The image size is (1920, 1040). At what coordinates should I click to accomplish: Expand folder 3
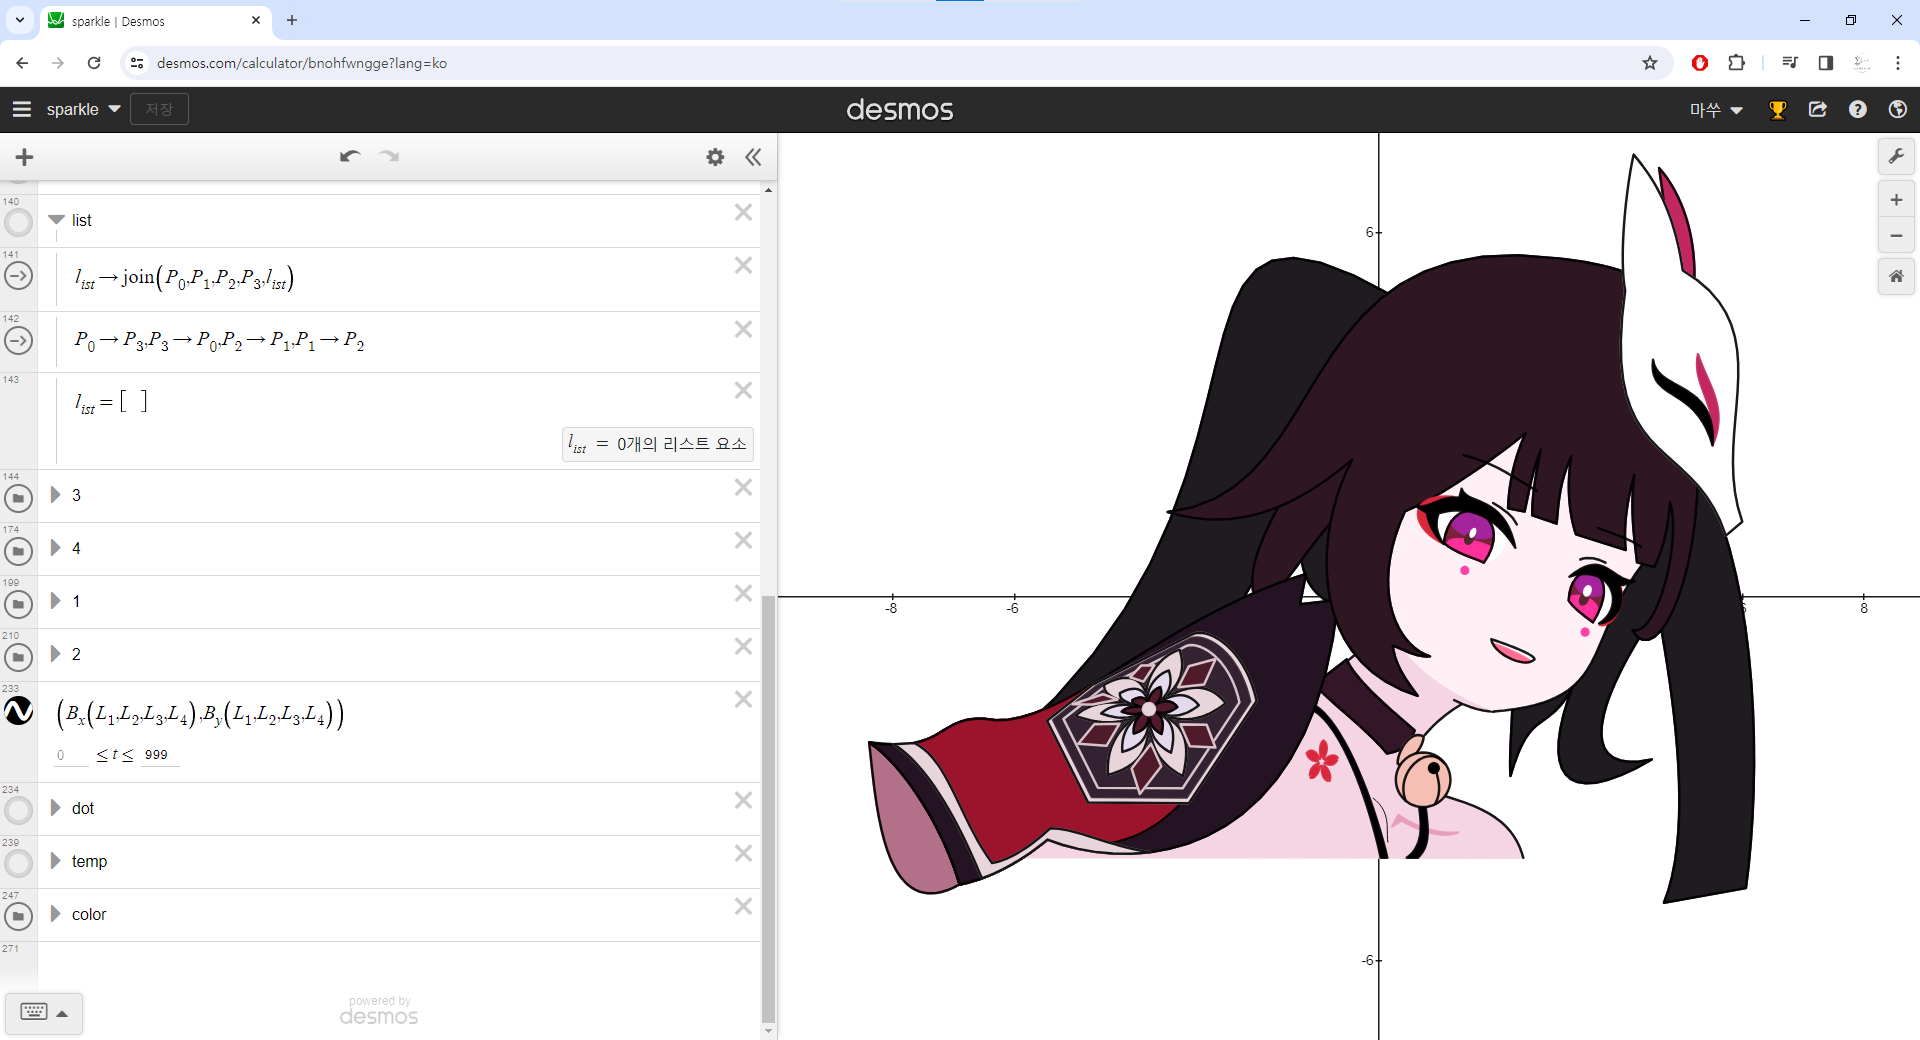(x=56, y=495)
